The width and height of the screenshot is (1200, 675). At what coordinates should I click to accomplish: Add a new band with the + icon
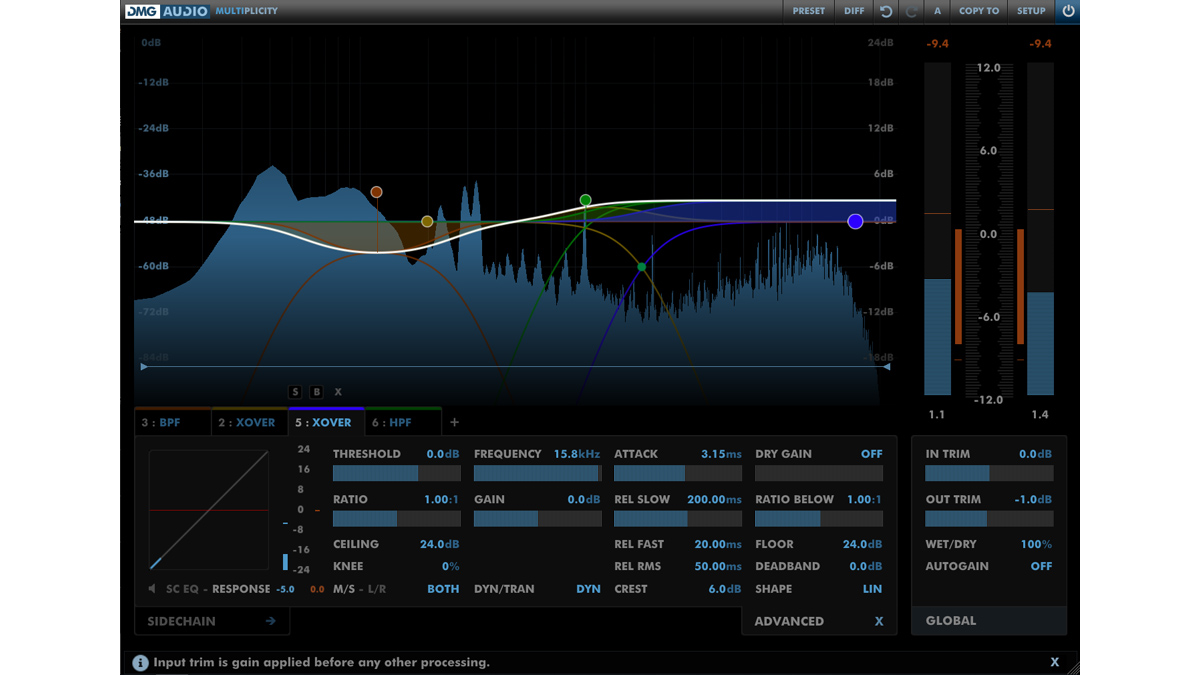click(454, 422)
